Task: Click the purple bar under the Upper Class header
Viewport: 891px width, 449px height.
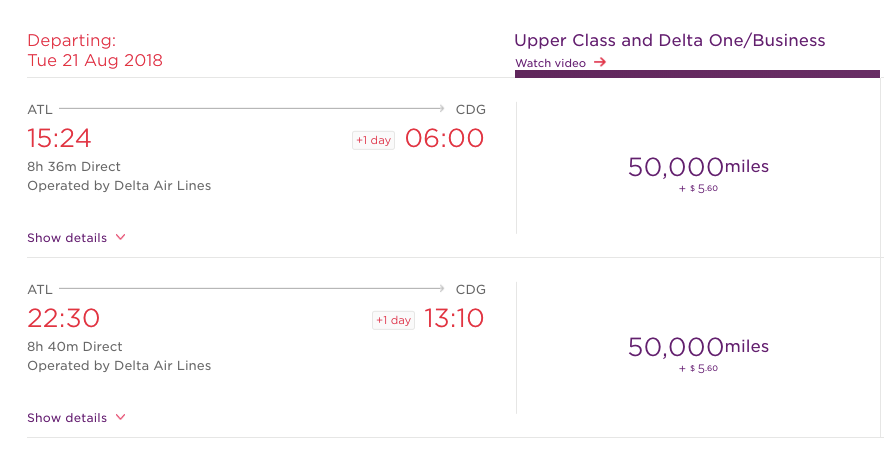Action: (697, 74)
